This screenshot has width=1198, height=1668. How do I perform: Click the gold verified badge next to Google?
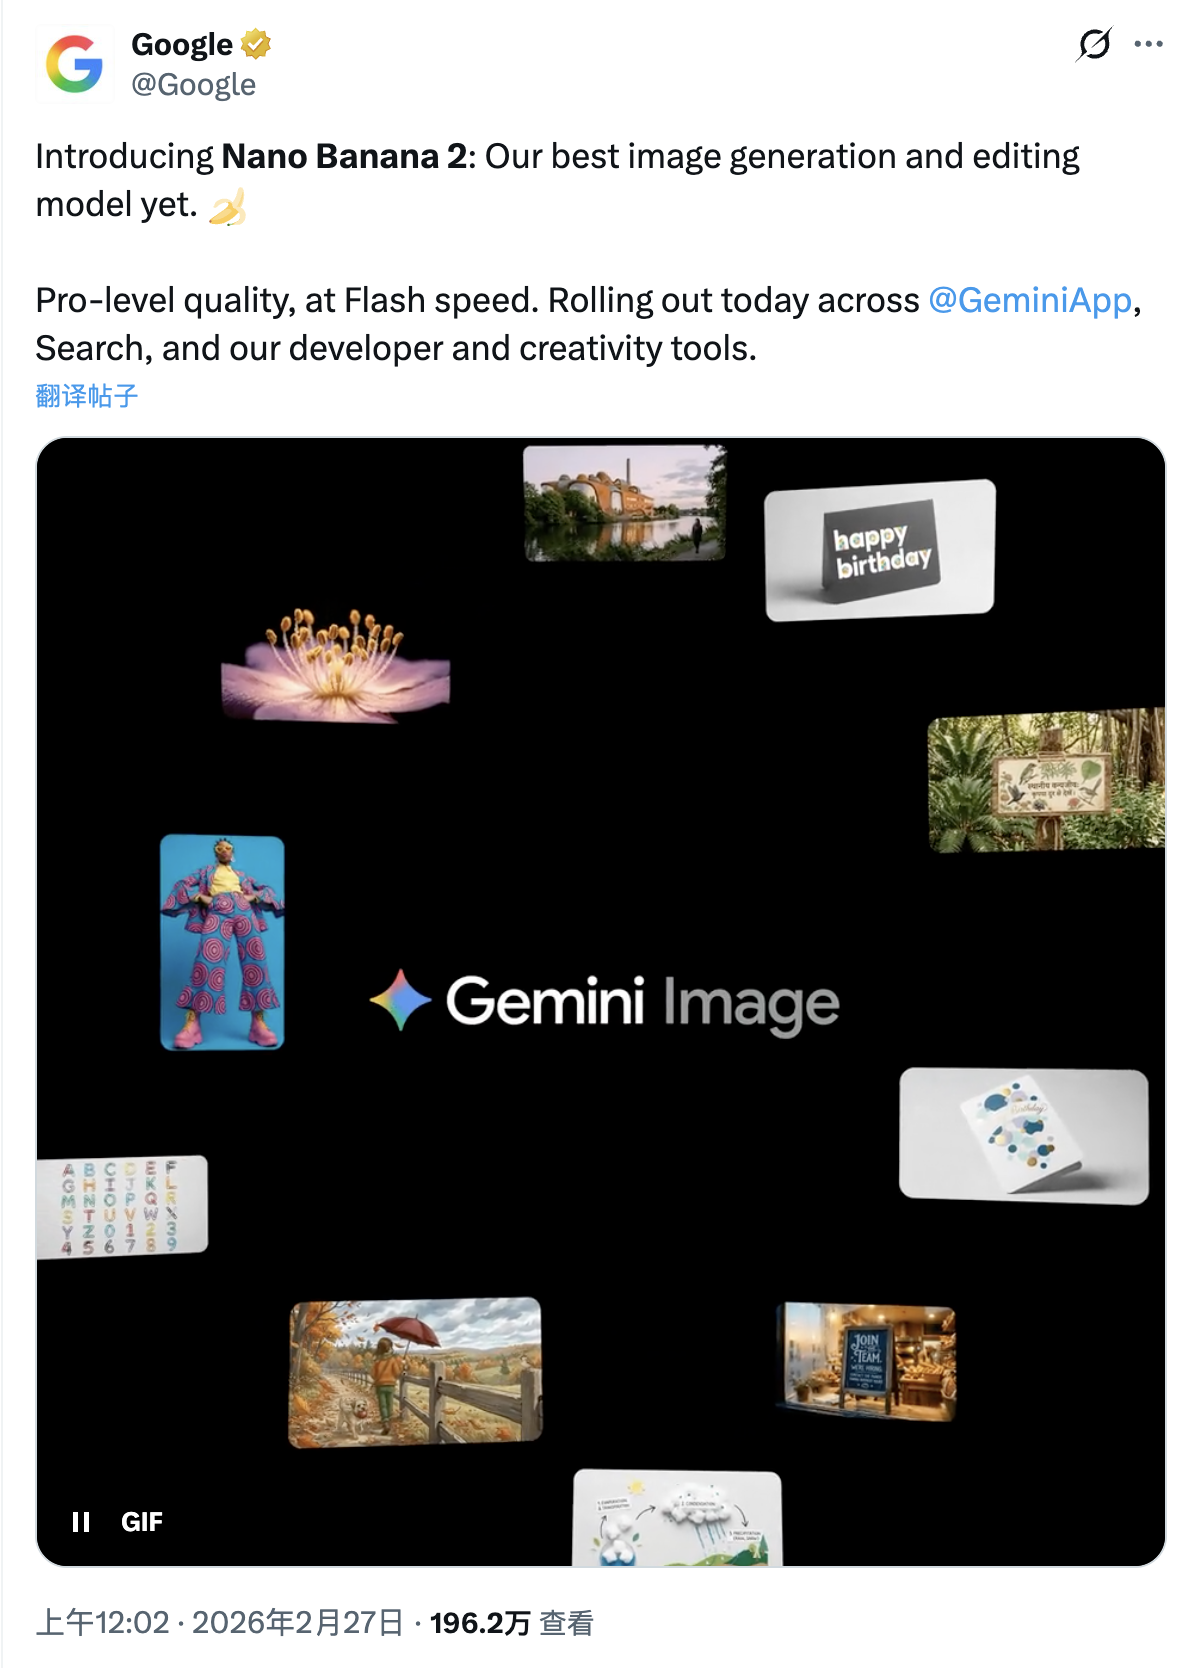point(256,44)
